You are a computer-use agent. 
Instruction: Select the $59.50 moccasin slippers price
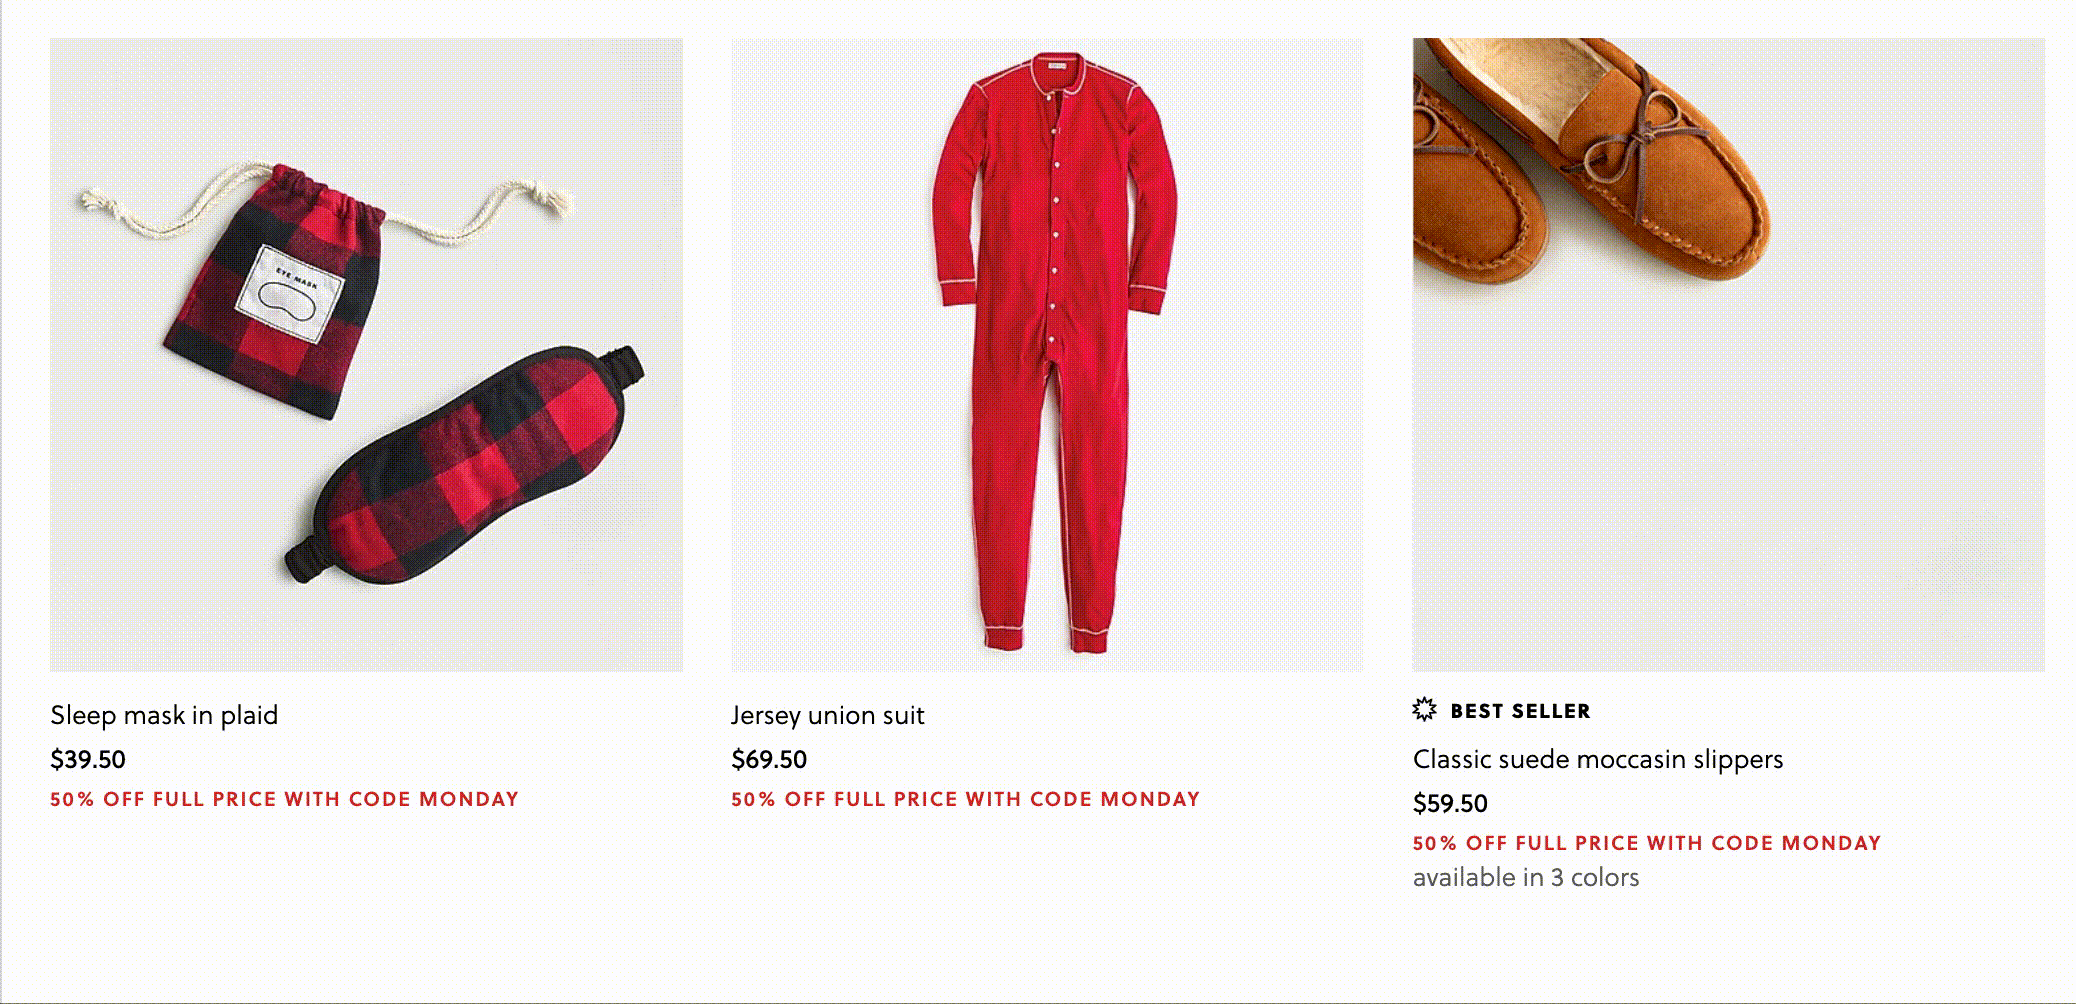[1450, 803]
